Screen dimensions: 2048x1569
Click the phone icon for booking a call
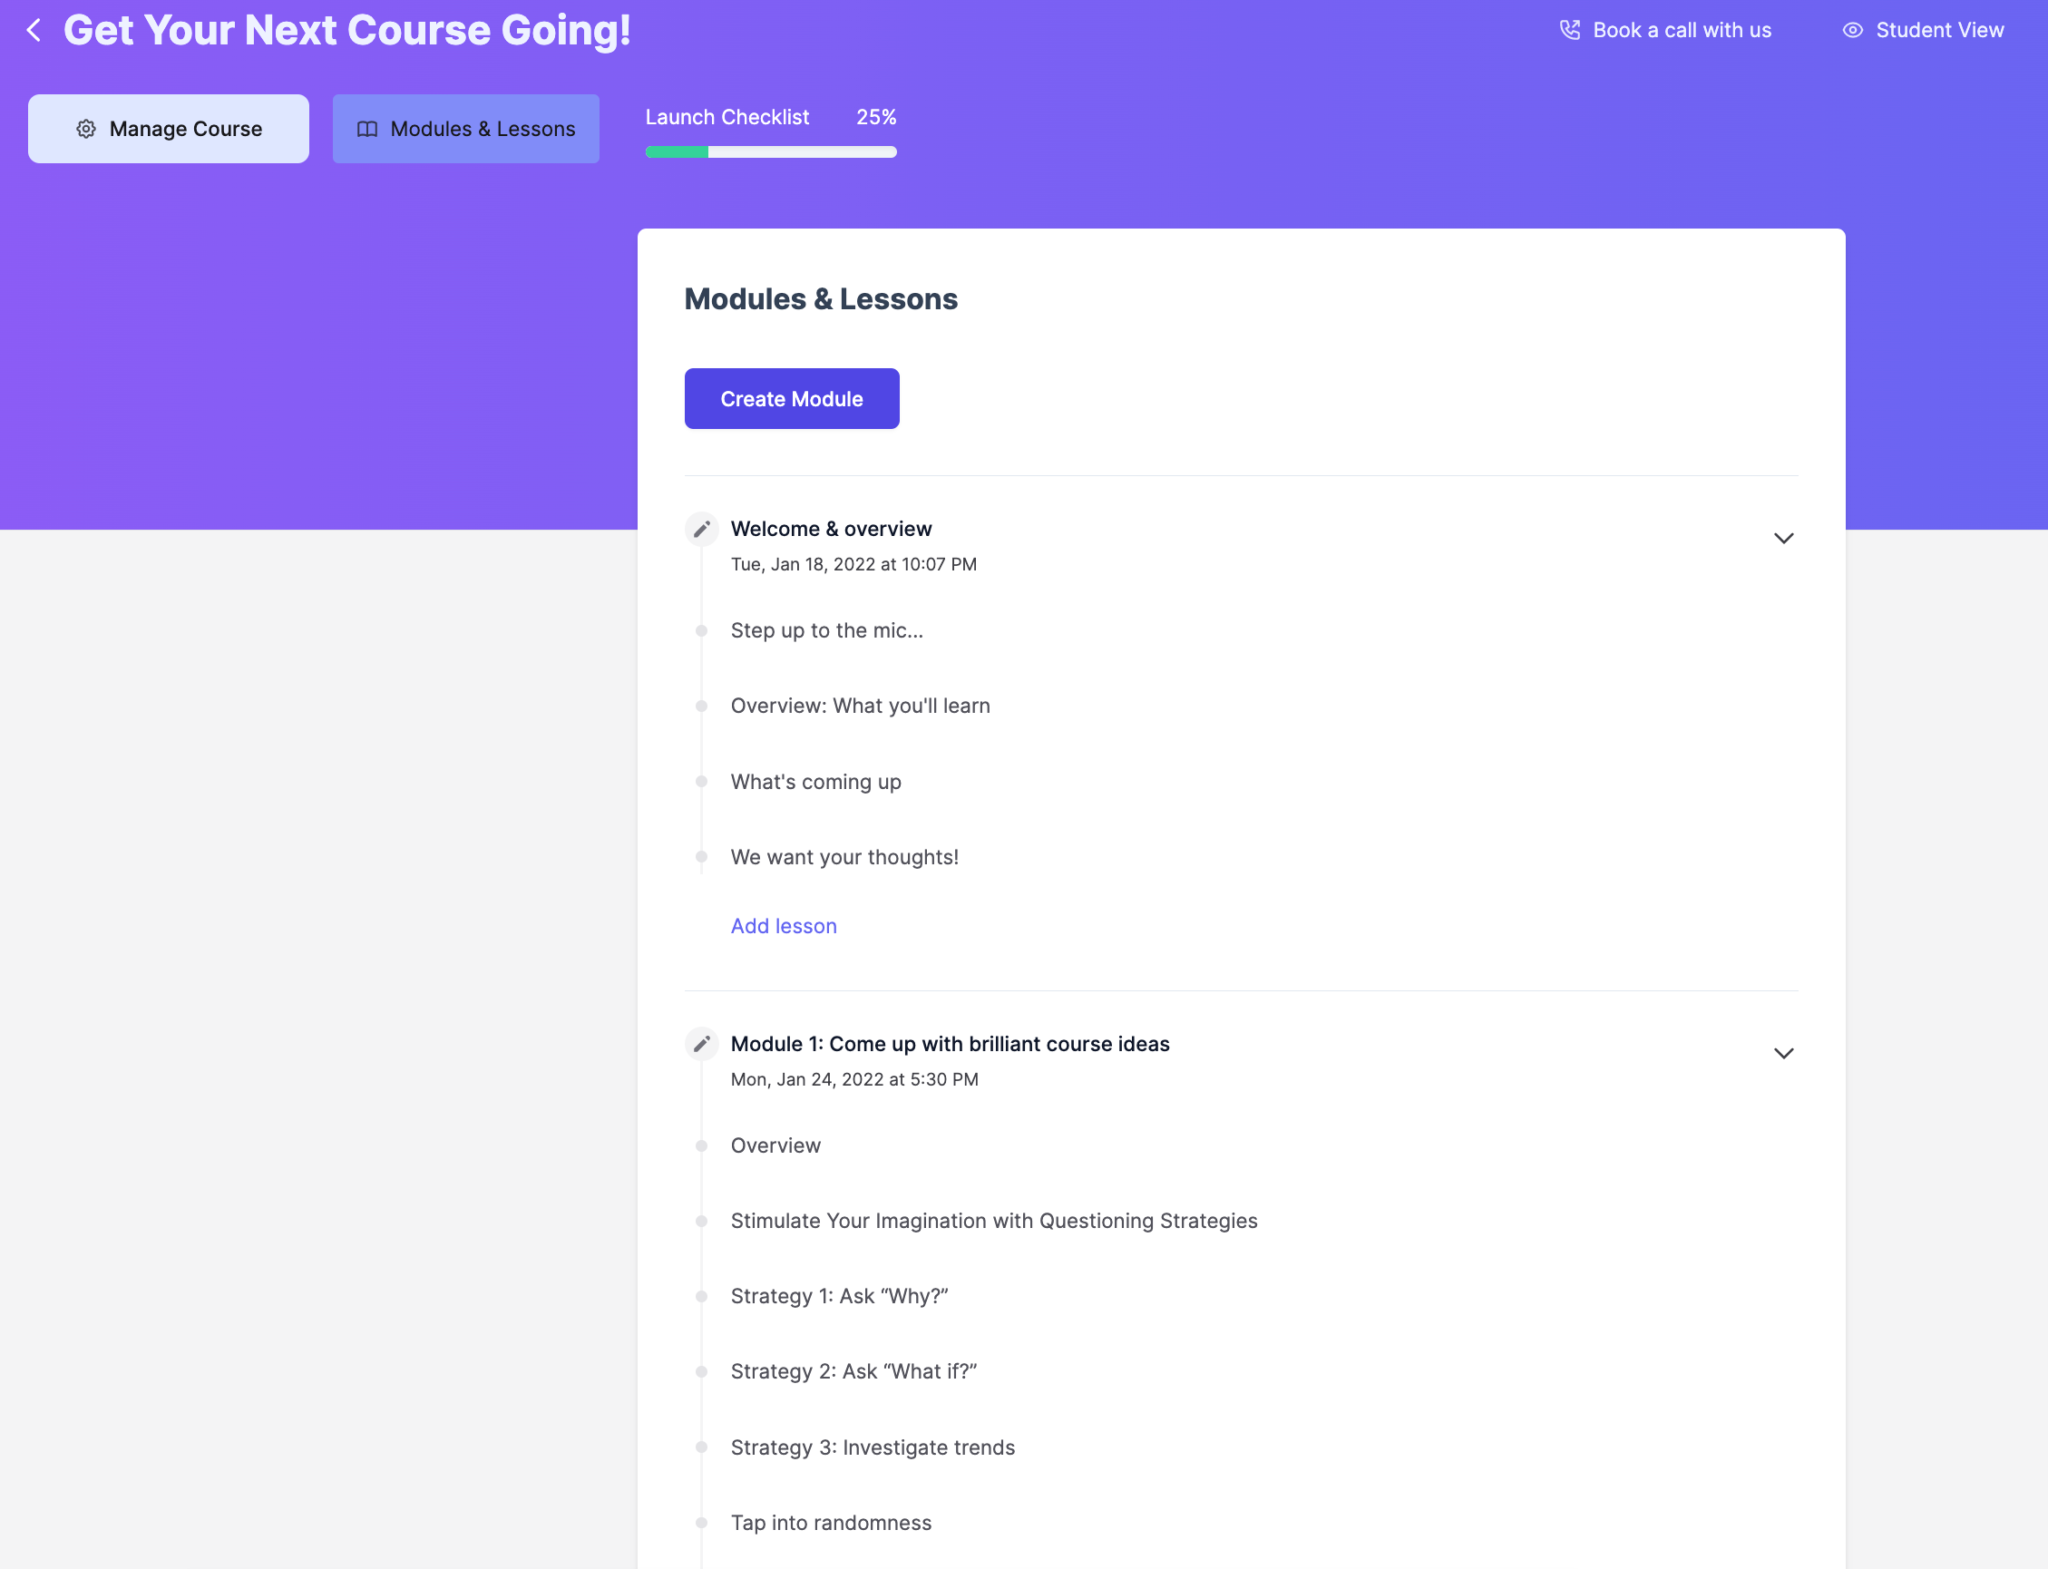(x=1570, y=30)
